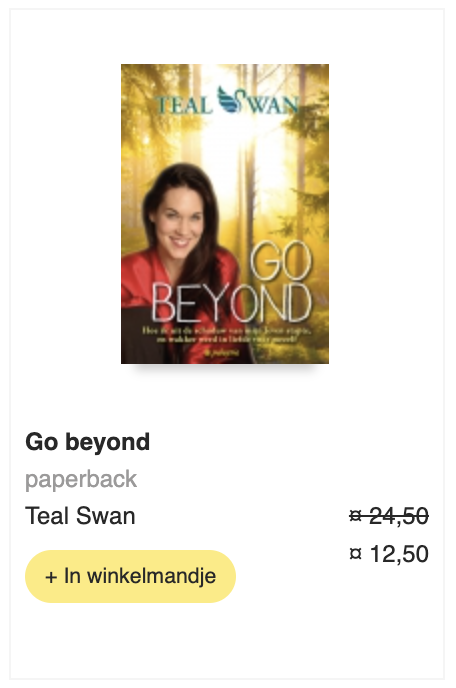Image resolution: width=456 pixels, height=688 pixels.
Task: Click the Dutch subtitle on the cover
Action: click(x=226, y=335)
